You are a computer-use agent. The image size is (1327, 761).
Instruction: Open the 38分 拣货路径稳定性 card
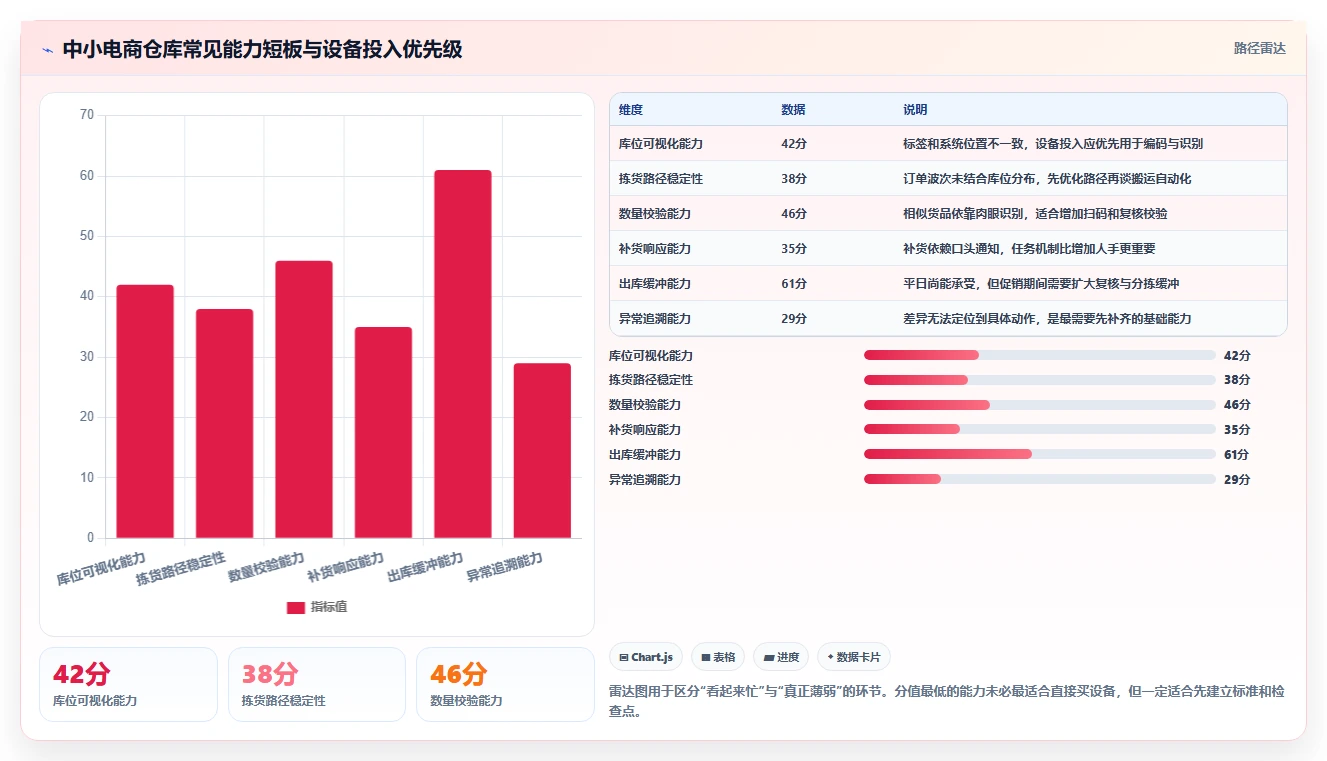317,684
